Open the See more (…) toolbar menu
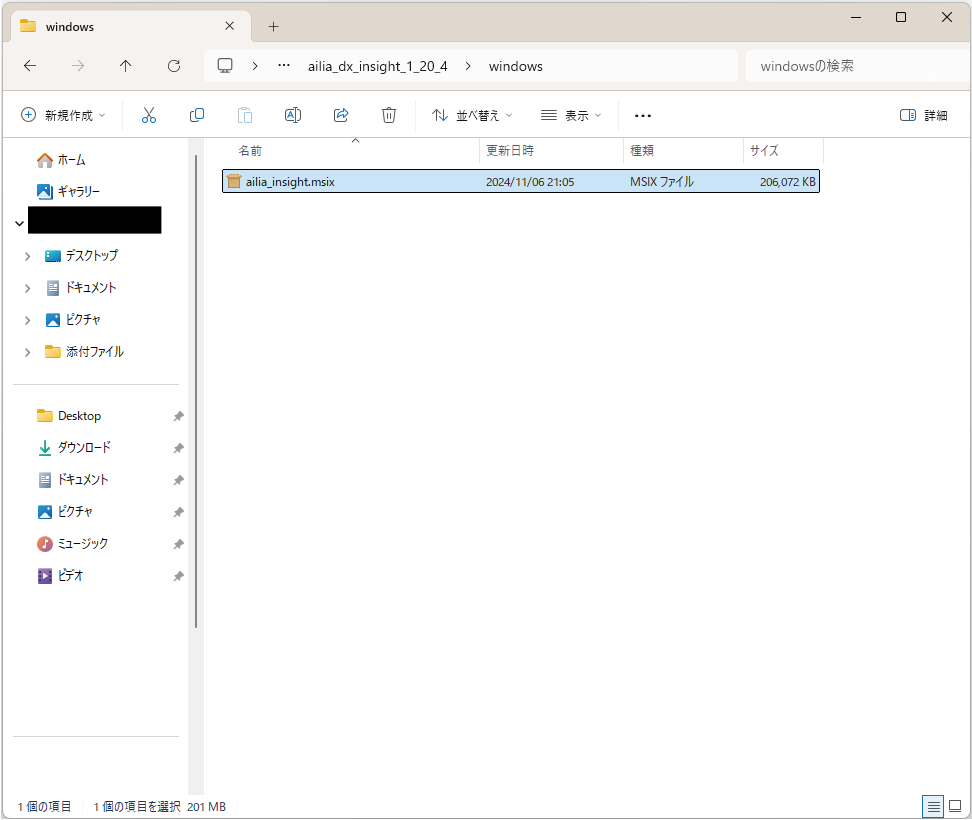Screen dimensions: 972x820 [643, 115]
